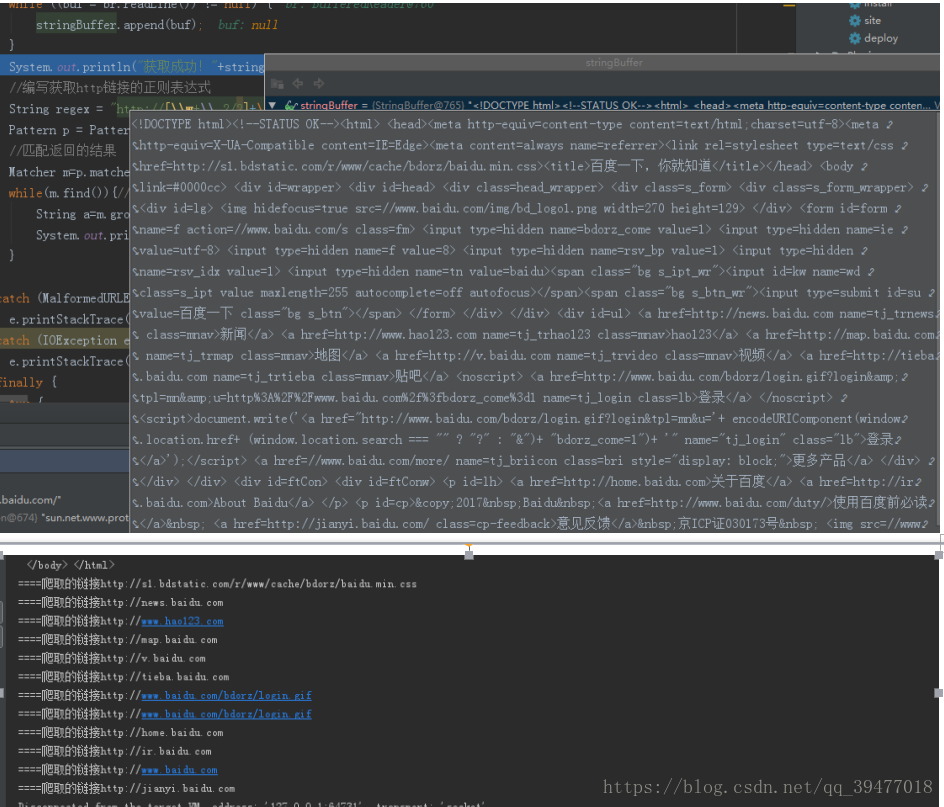944x807 pixels.
Task: Click the buf: null inline debug hint
Action: click(x=247, y=25)
